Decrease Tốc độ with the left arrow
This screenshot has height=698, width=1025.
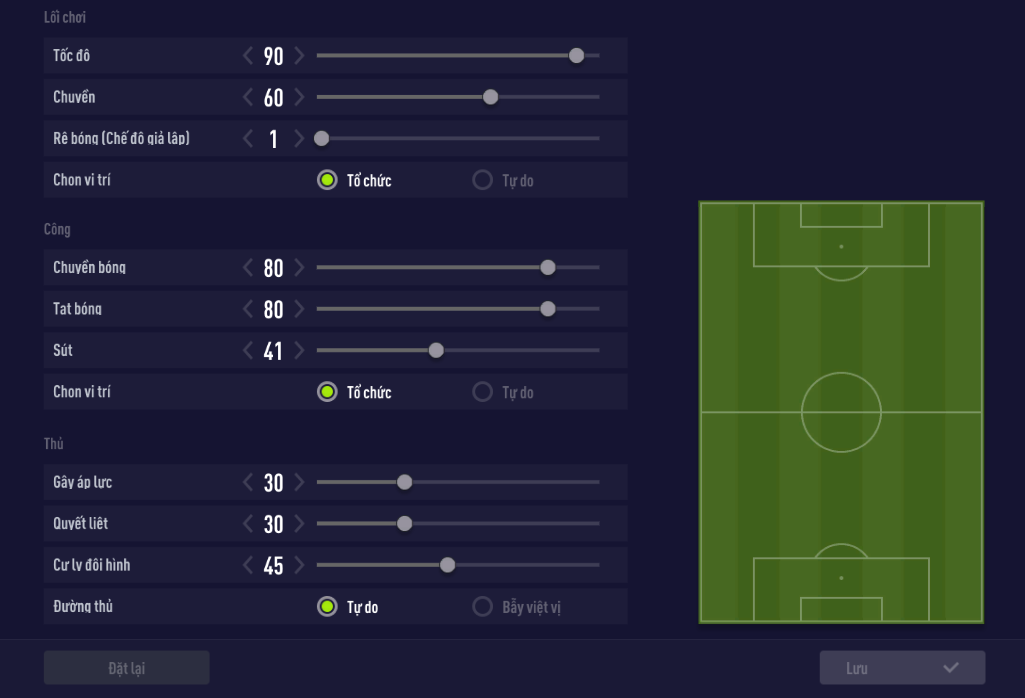[248, 56]
